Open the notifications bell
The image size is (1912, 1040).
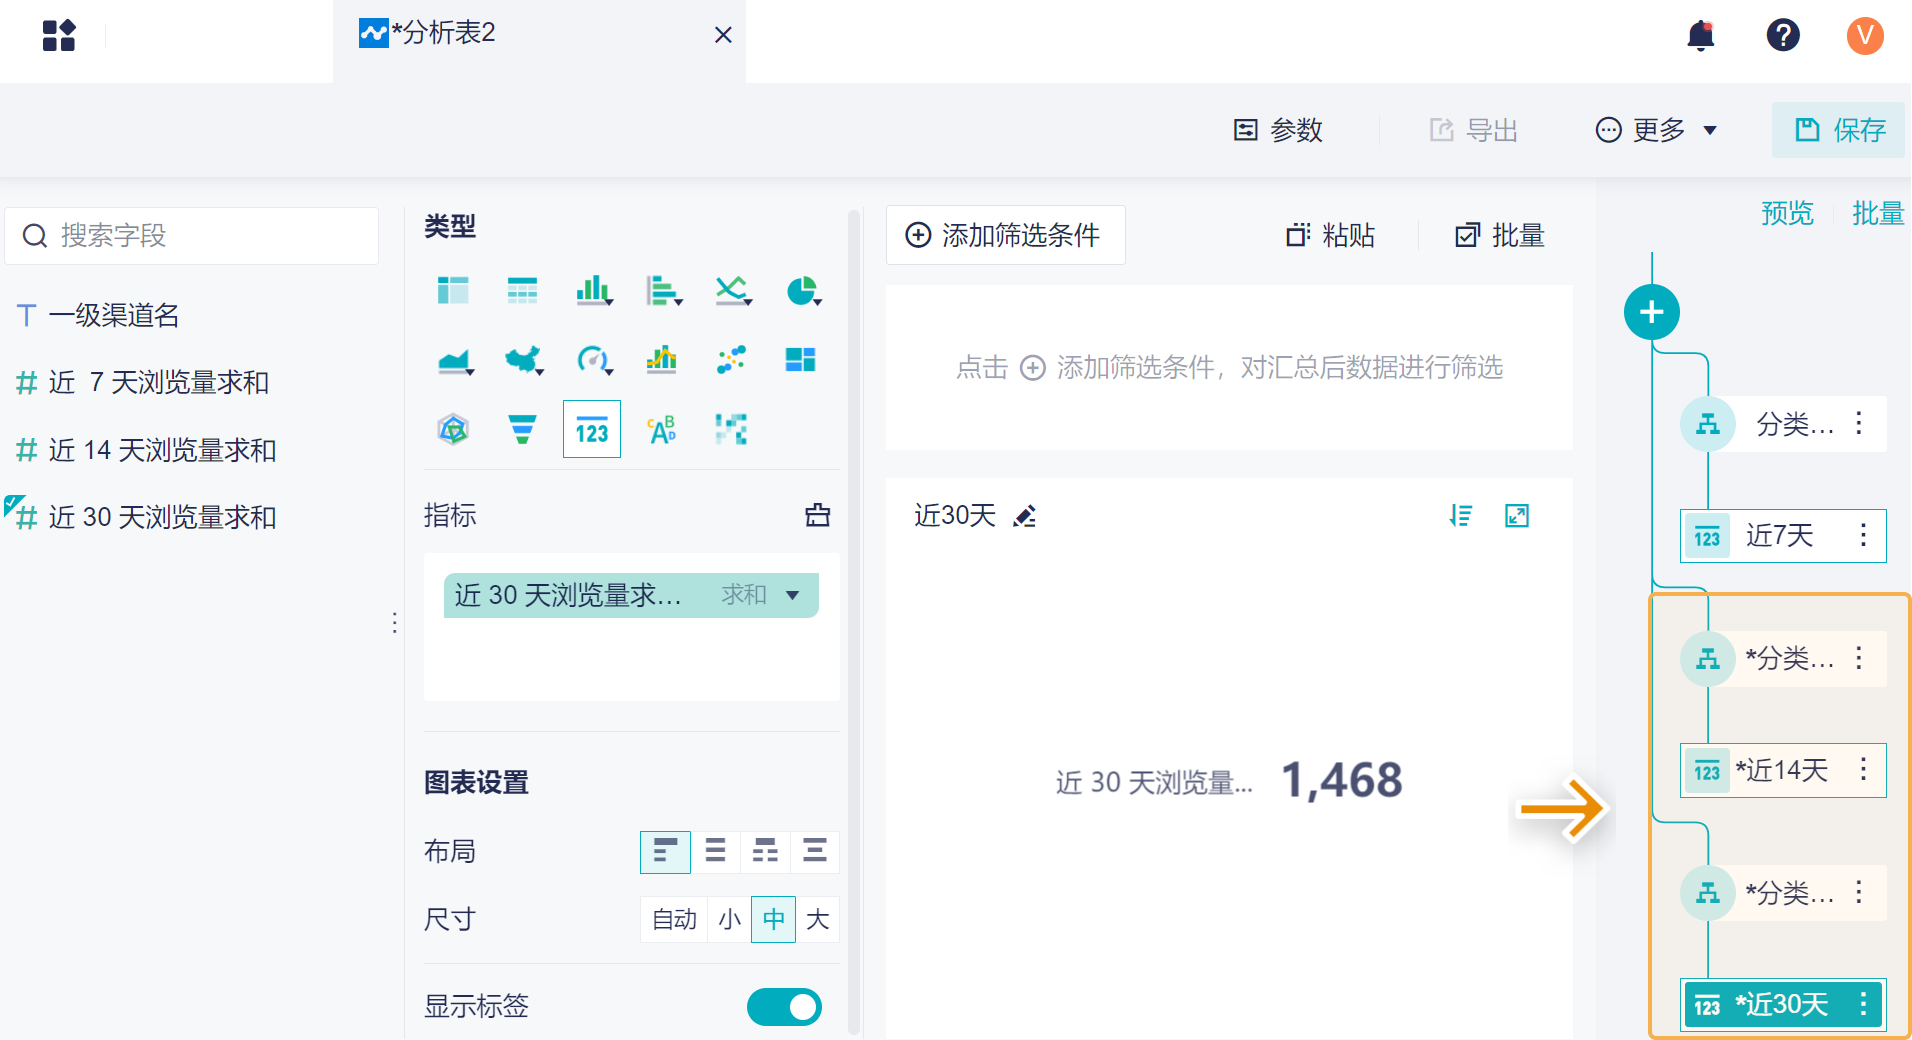[1701, 36]
